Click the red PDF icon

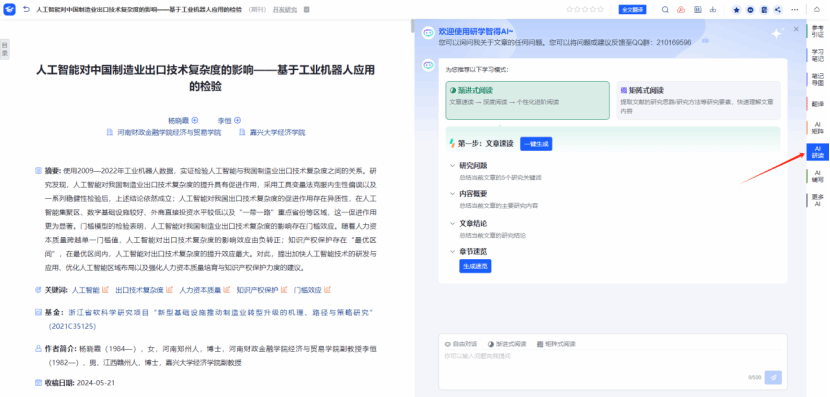pos(681,10)
